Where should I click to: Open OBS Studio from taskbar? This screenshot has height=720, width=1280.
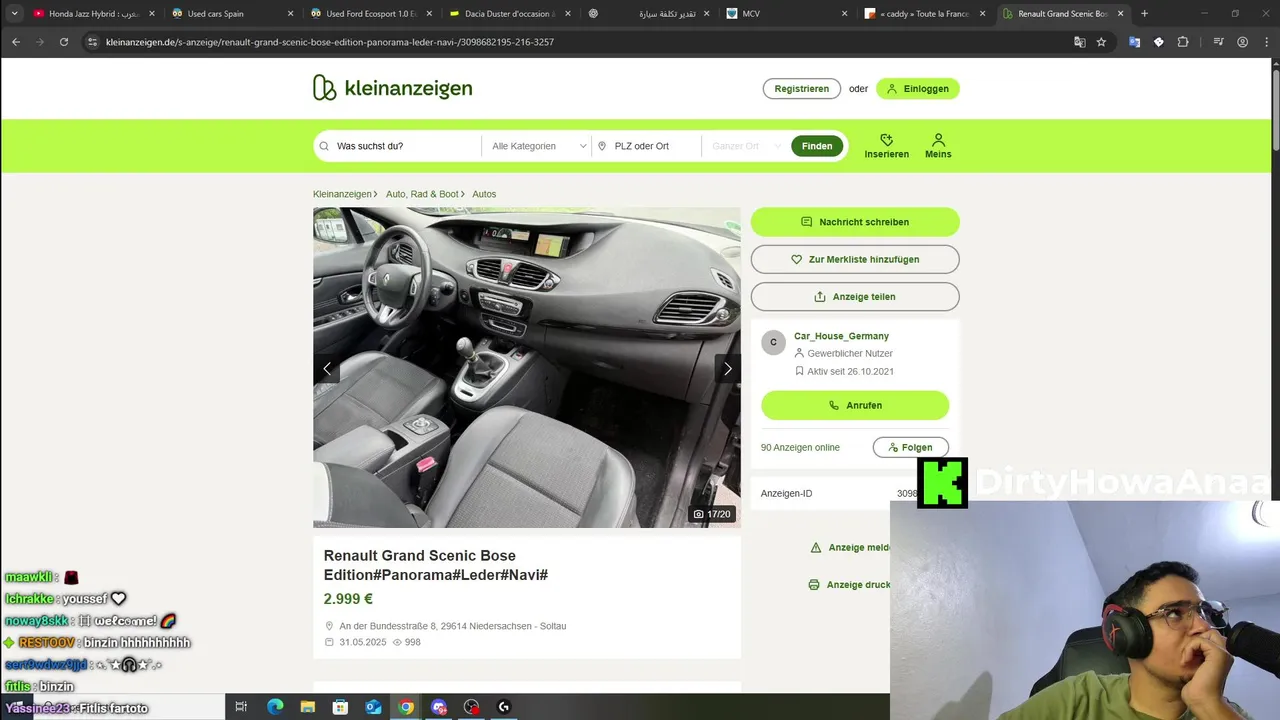(x=471, y=707)
